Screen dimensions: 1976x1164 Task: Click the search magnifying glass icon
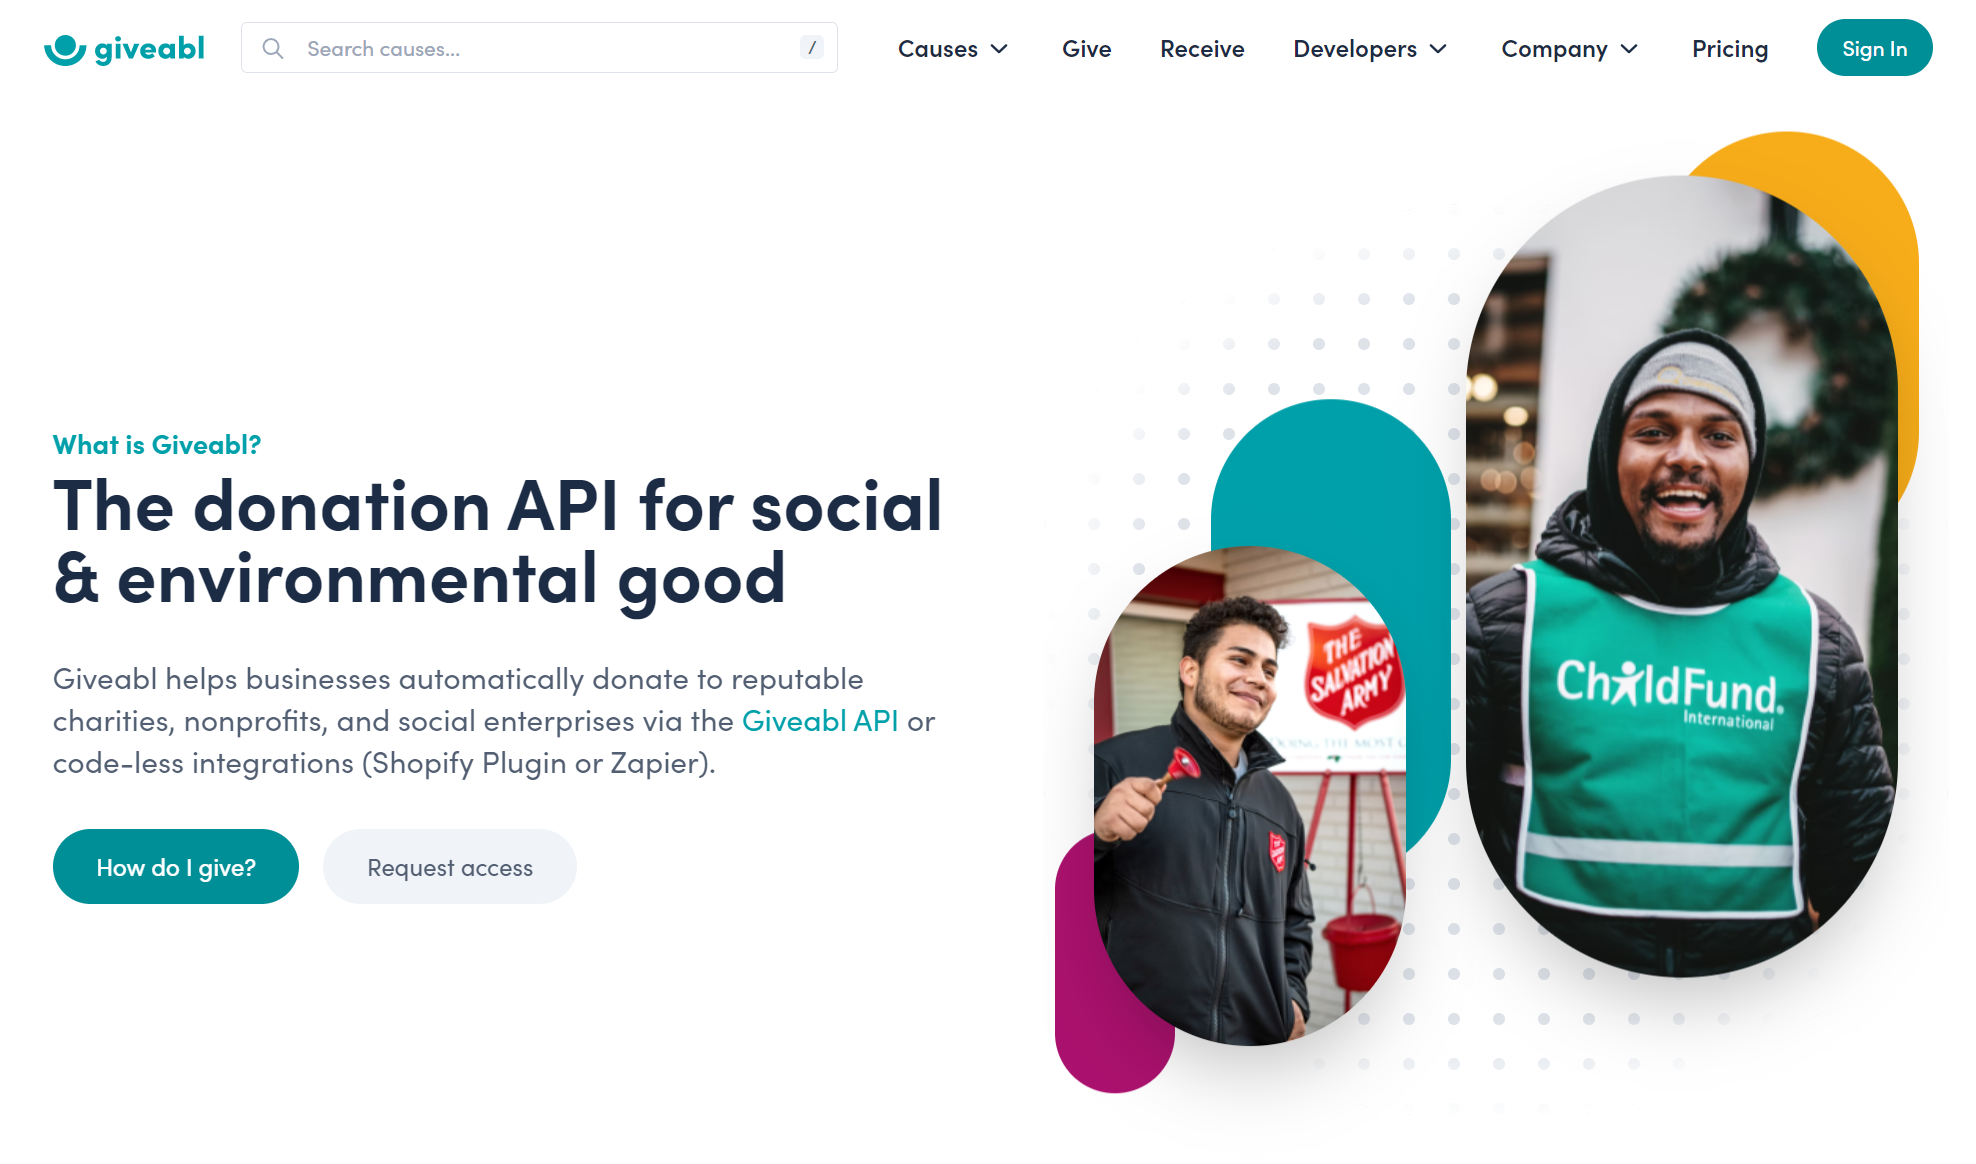click(274, 48)
